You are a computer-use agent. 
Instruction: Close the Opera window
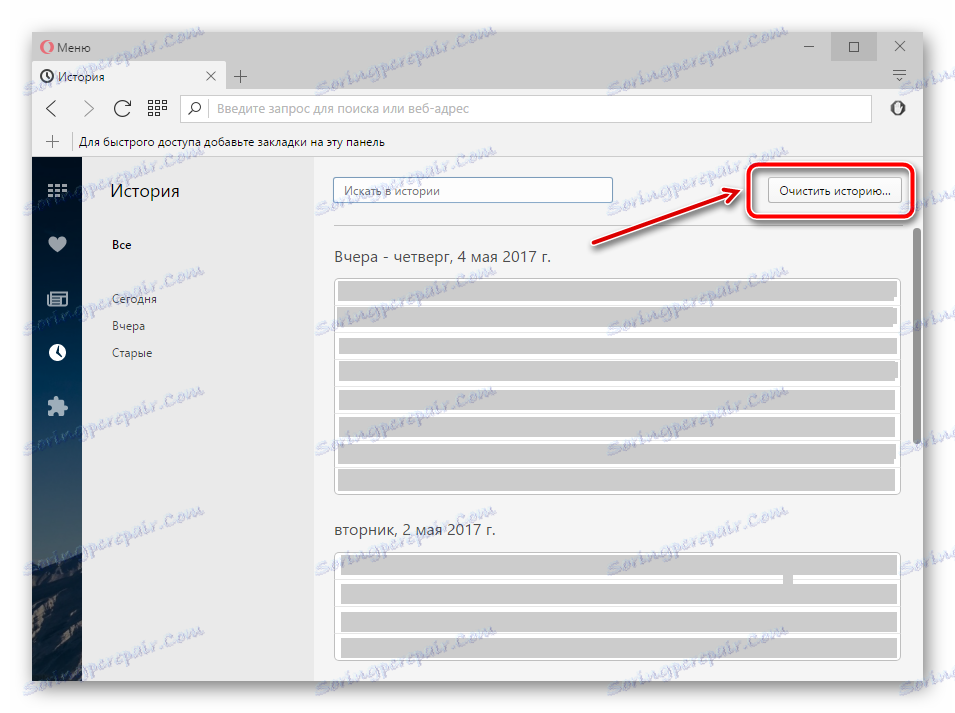pos(900,46)
